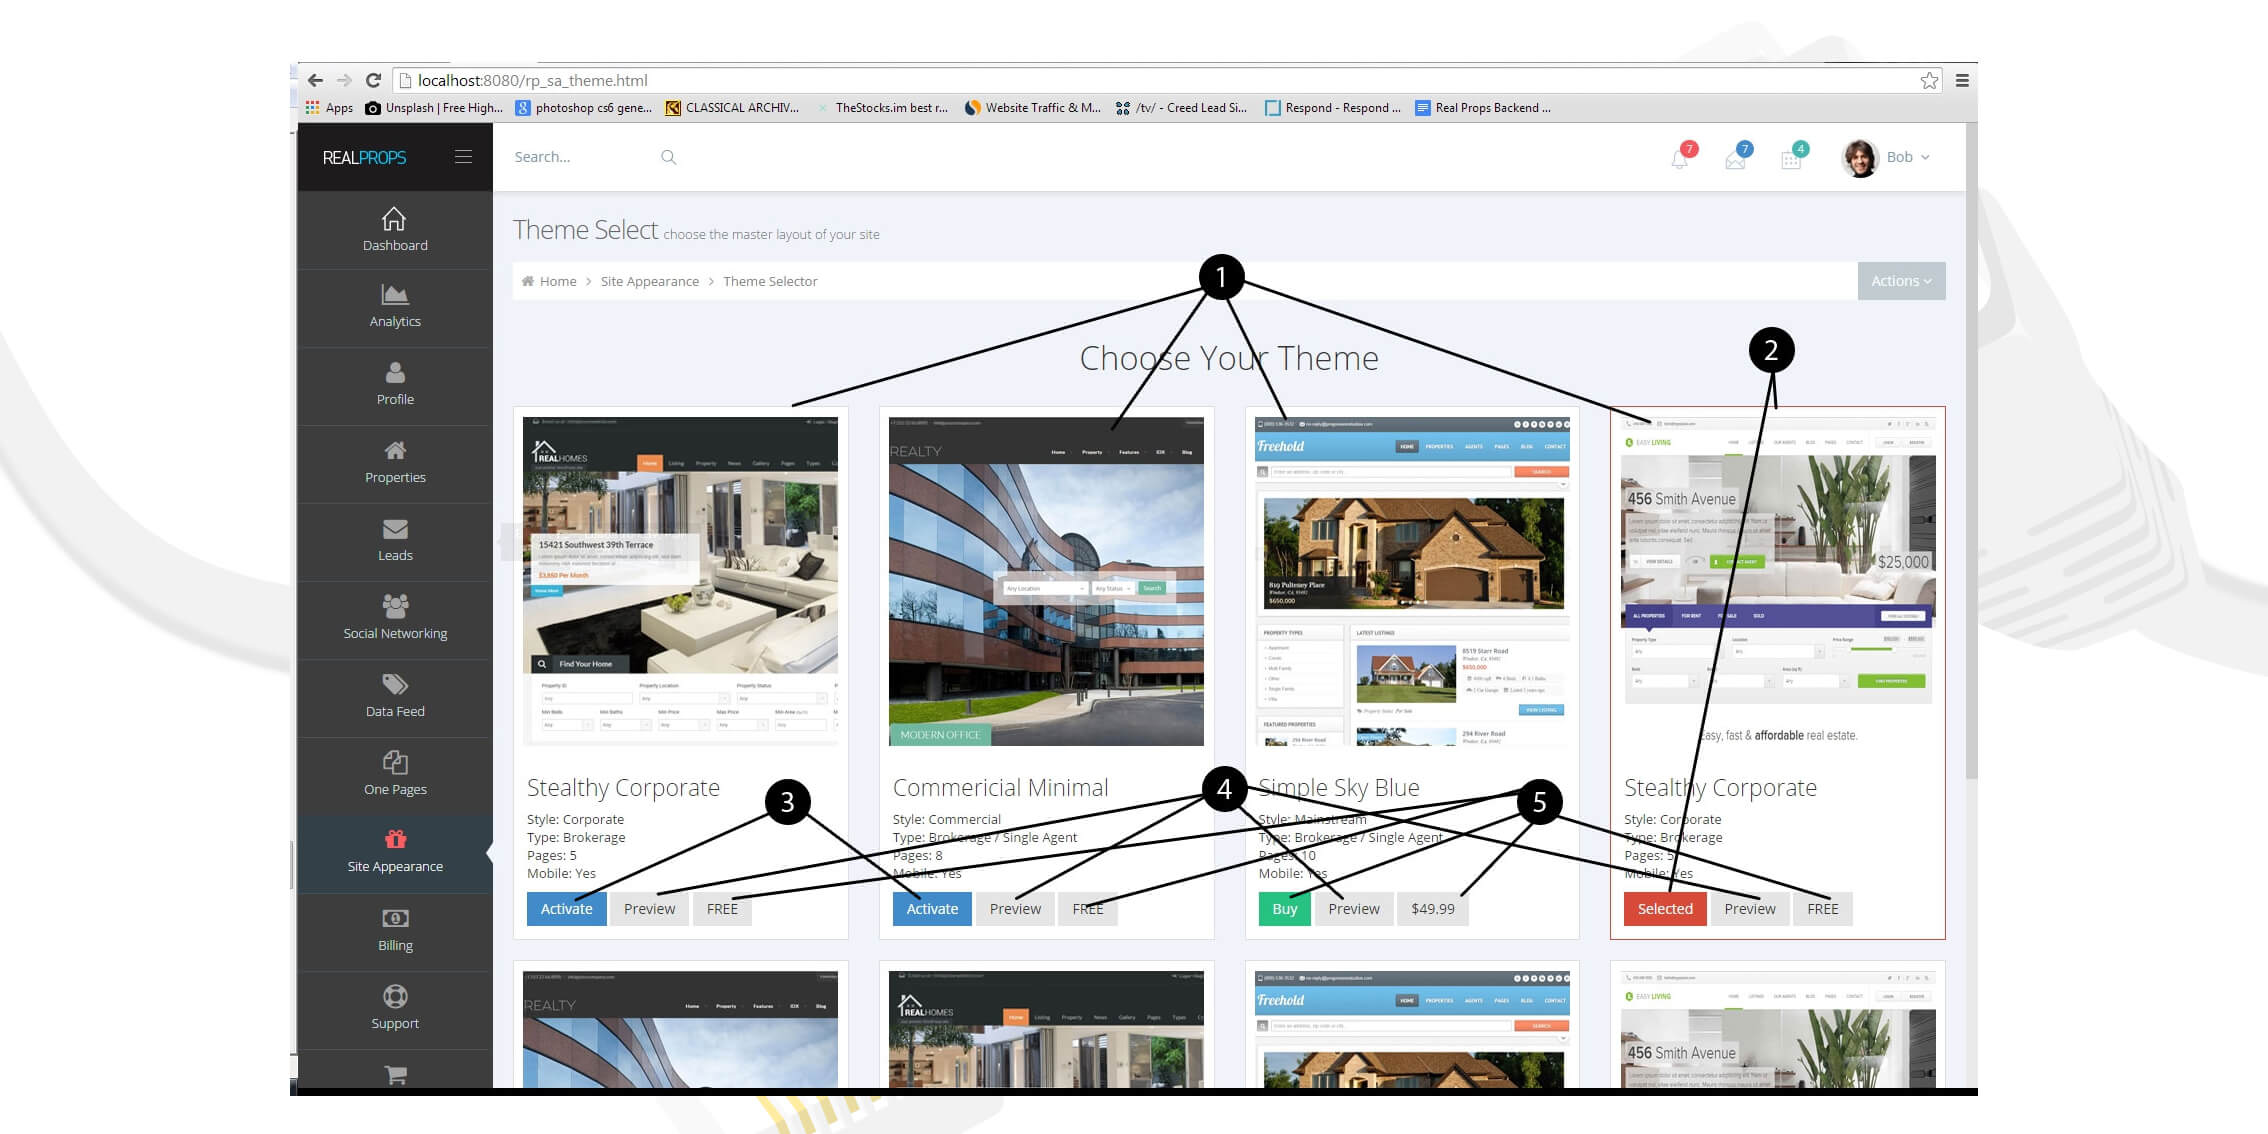The height and width of the screenshot is (1134, 2268).
Task: Open the calendar icon with badge
Action: [1790, 159]
